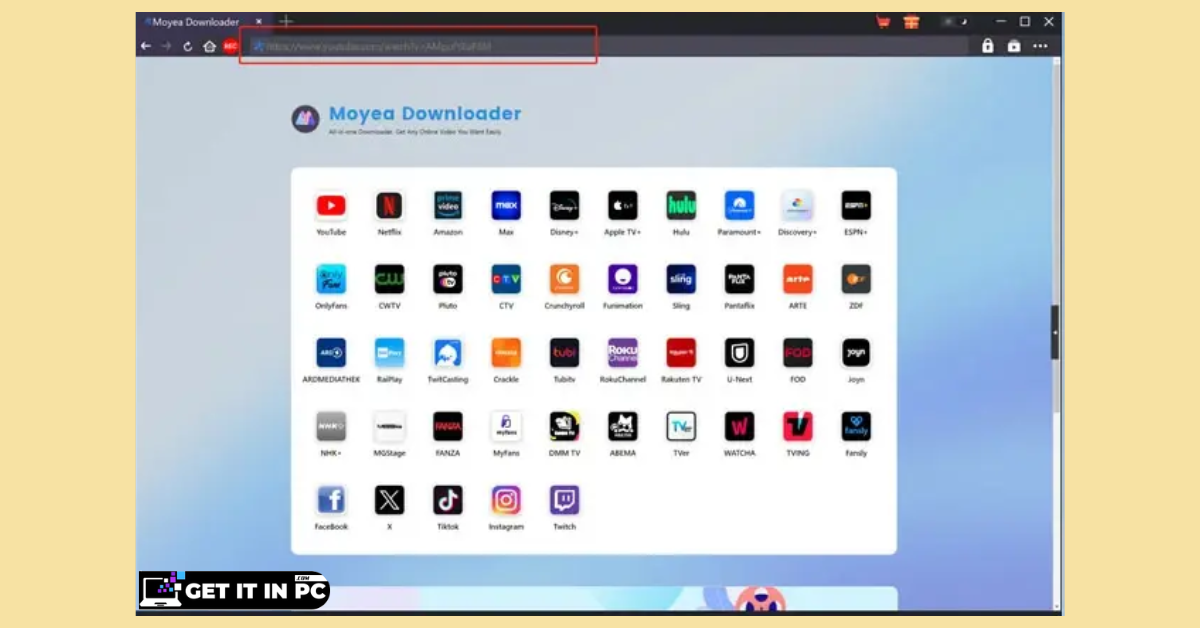Go back with the back arrow
This screenshot has width=1200, height=628.
(146, 46)
